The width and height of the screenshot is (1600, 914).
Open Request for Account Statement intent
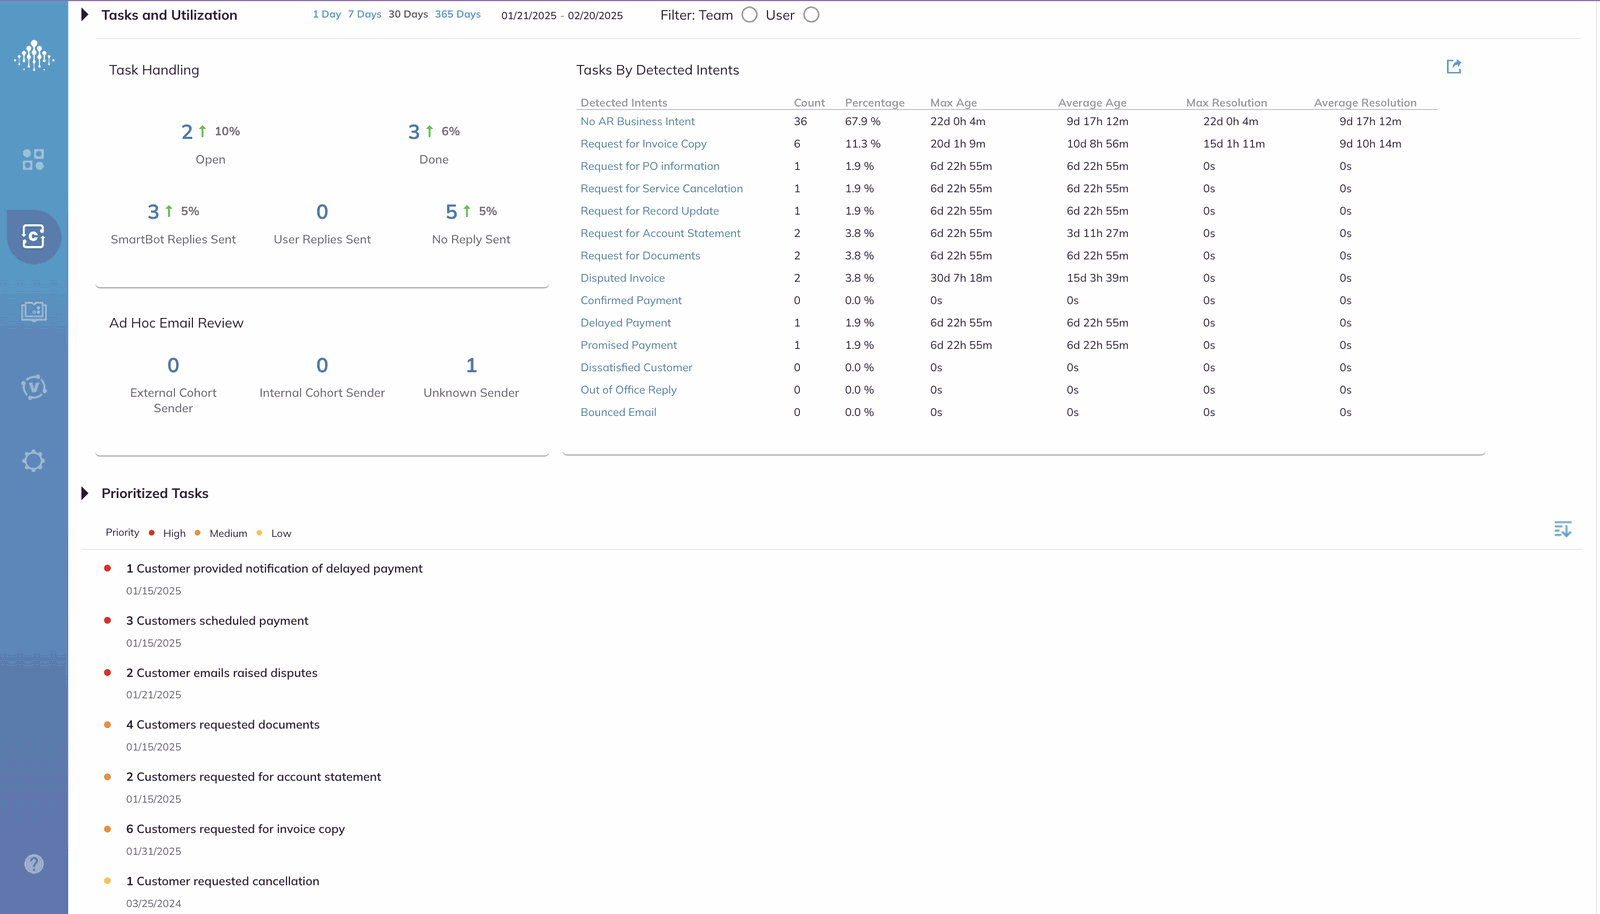(x=661, y=233)
